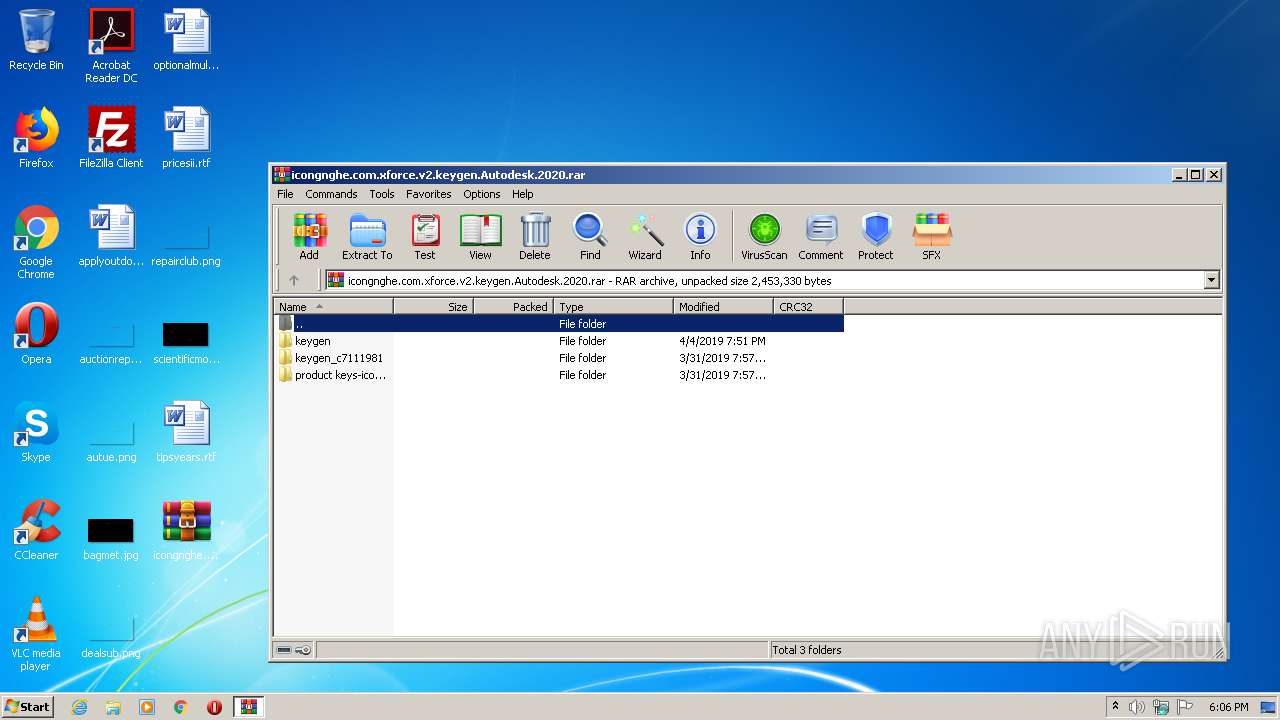The image size is (1280, 720).
Task: Open the Tools menu
Action: [x=382, y=194]
